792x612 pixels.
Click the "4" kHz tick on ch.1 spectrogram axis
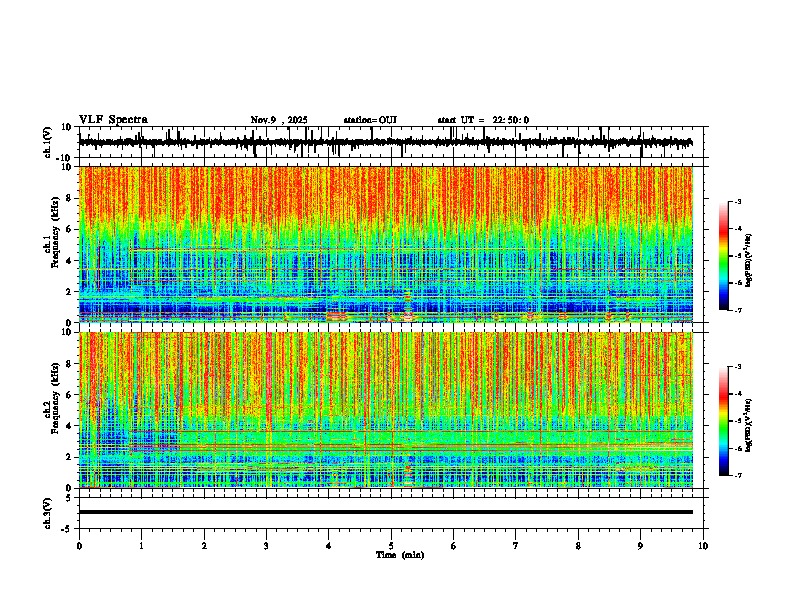[x=70, y=261]
